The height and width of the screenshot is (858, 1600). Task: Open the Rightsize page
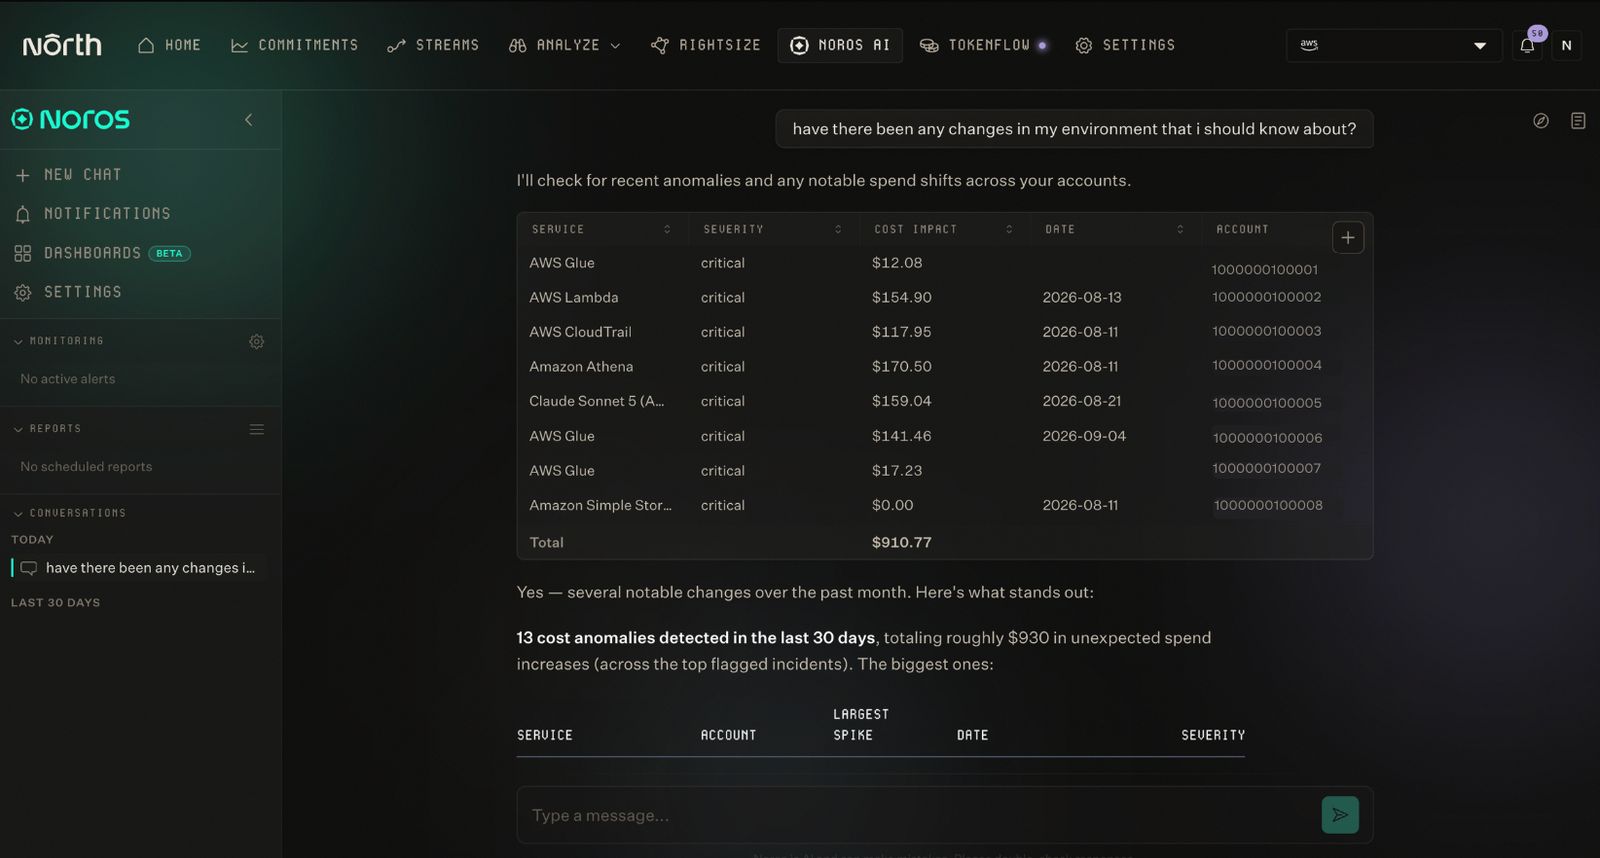[x=705, y=45]
